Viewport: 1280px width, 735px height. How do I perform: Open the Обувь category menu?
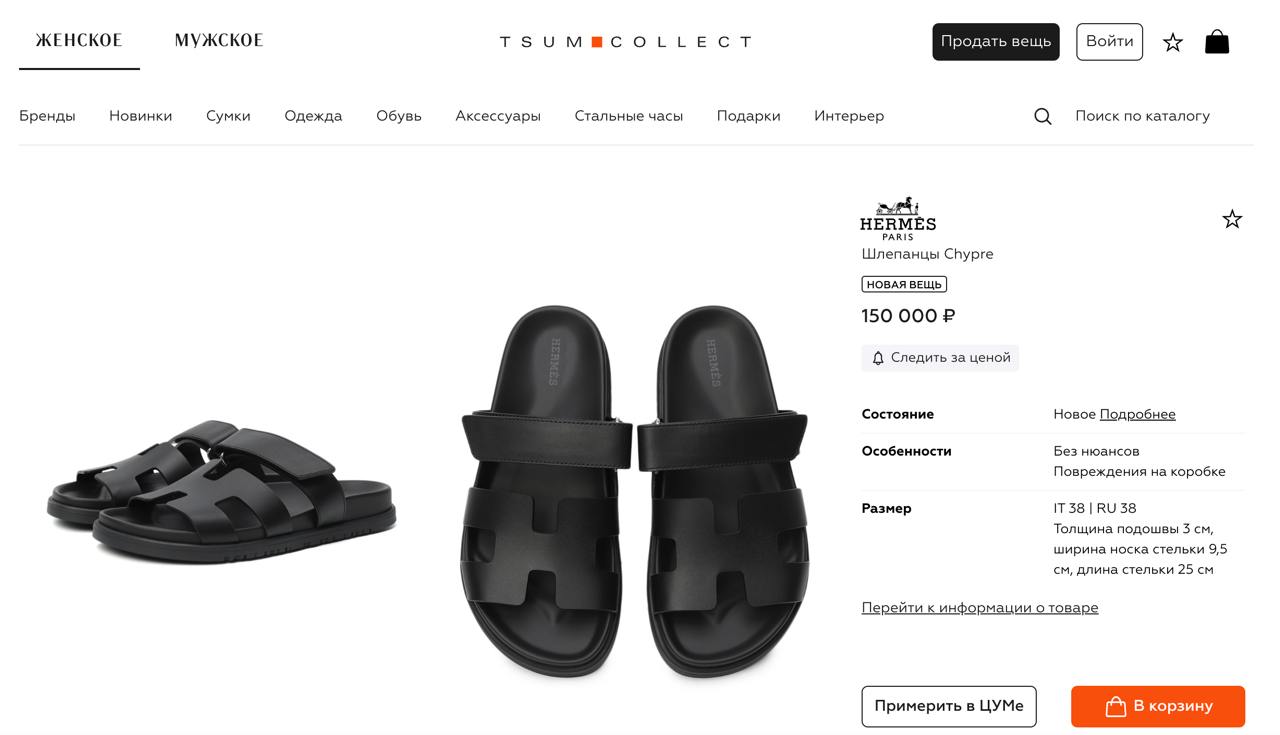[399, 116]
